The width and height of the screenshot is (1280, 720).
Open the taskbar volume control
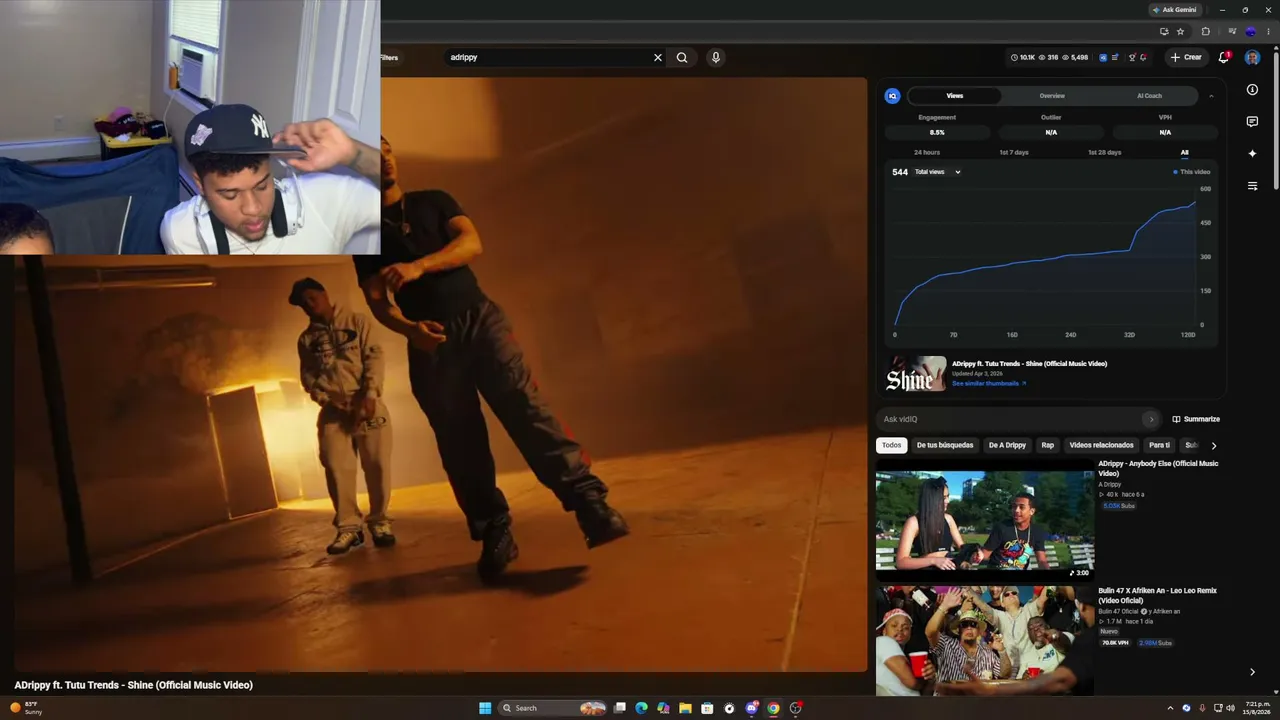(1231, 708)
